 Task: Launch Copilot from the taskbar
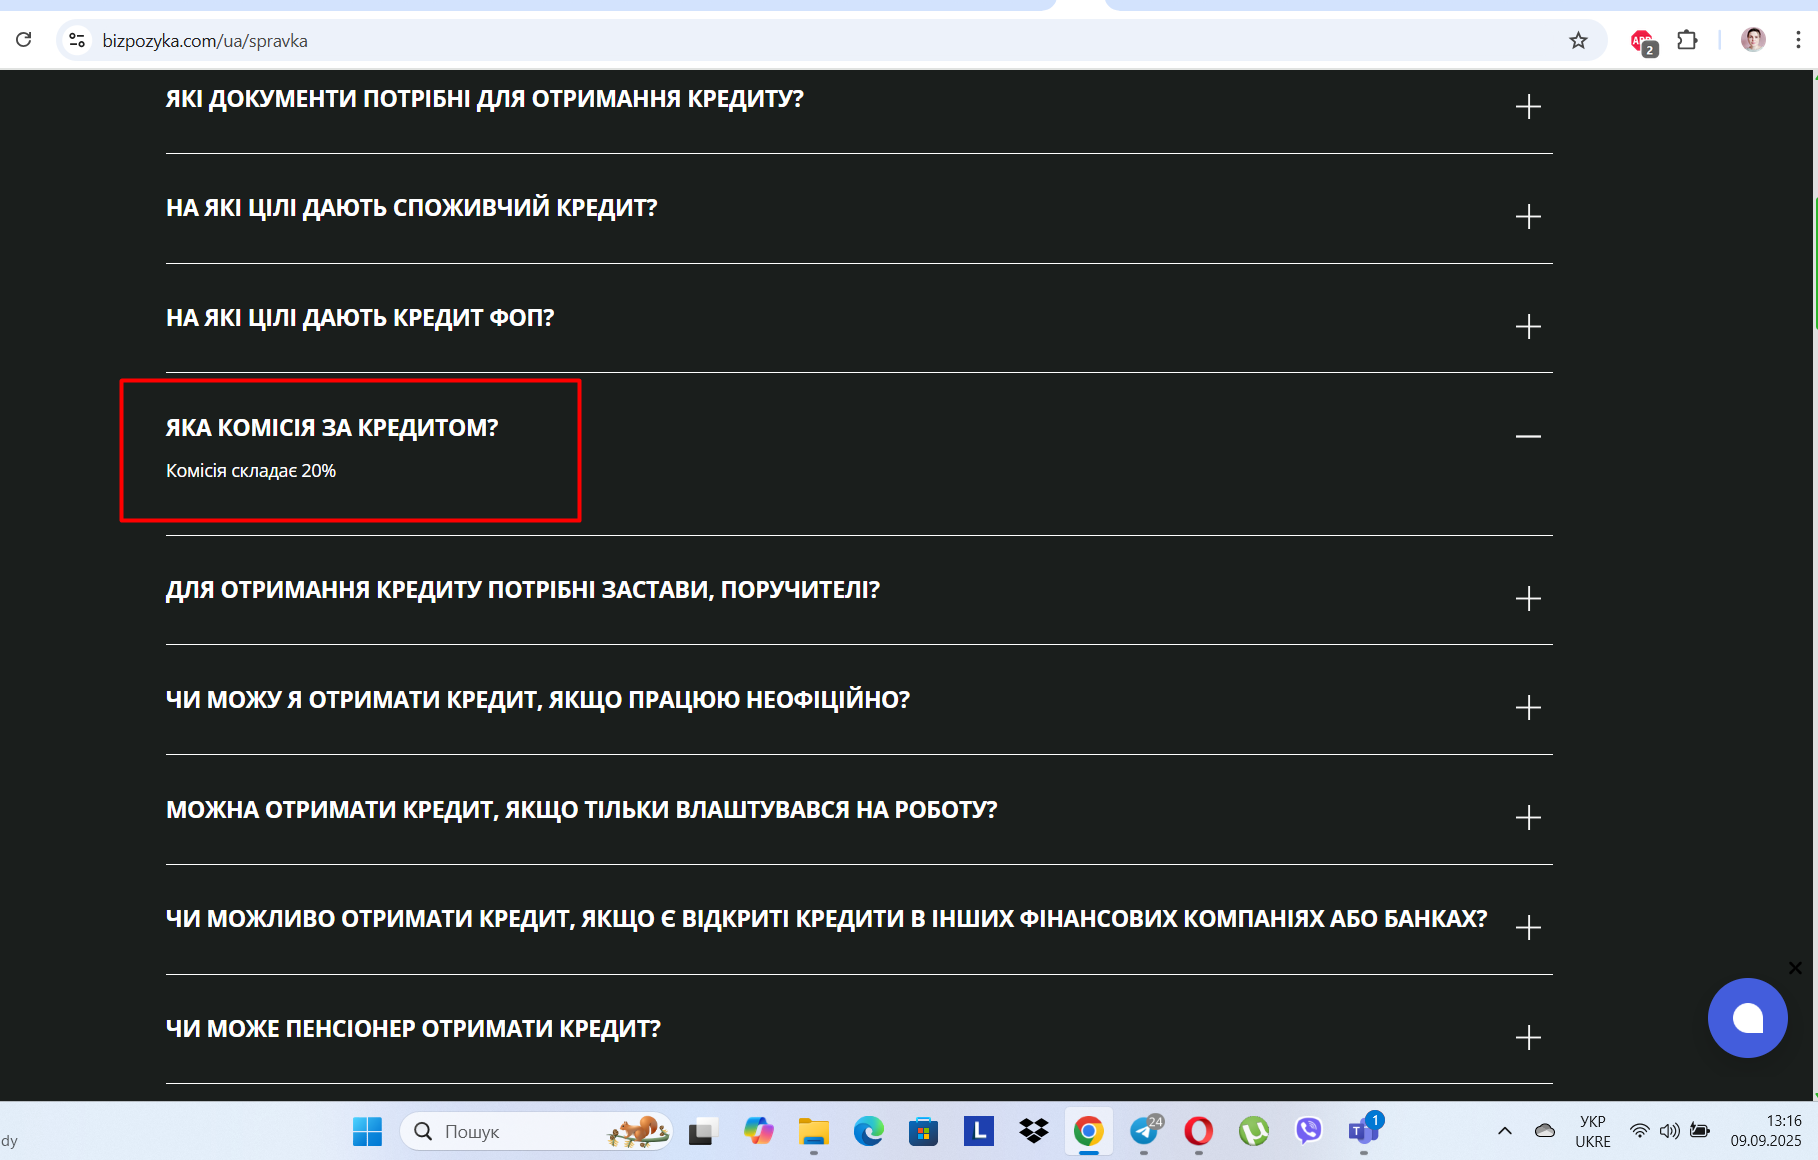tap(759, 1132)
